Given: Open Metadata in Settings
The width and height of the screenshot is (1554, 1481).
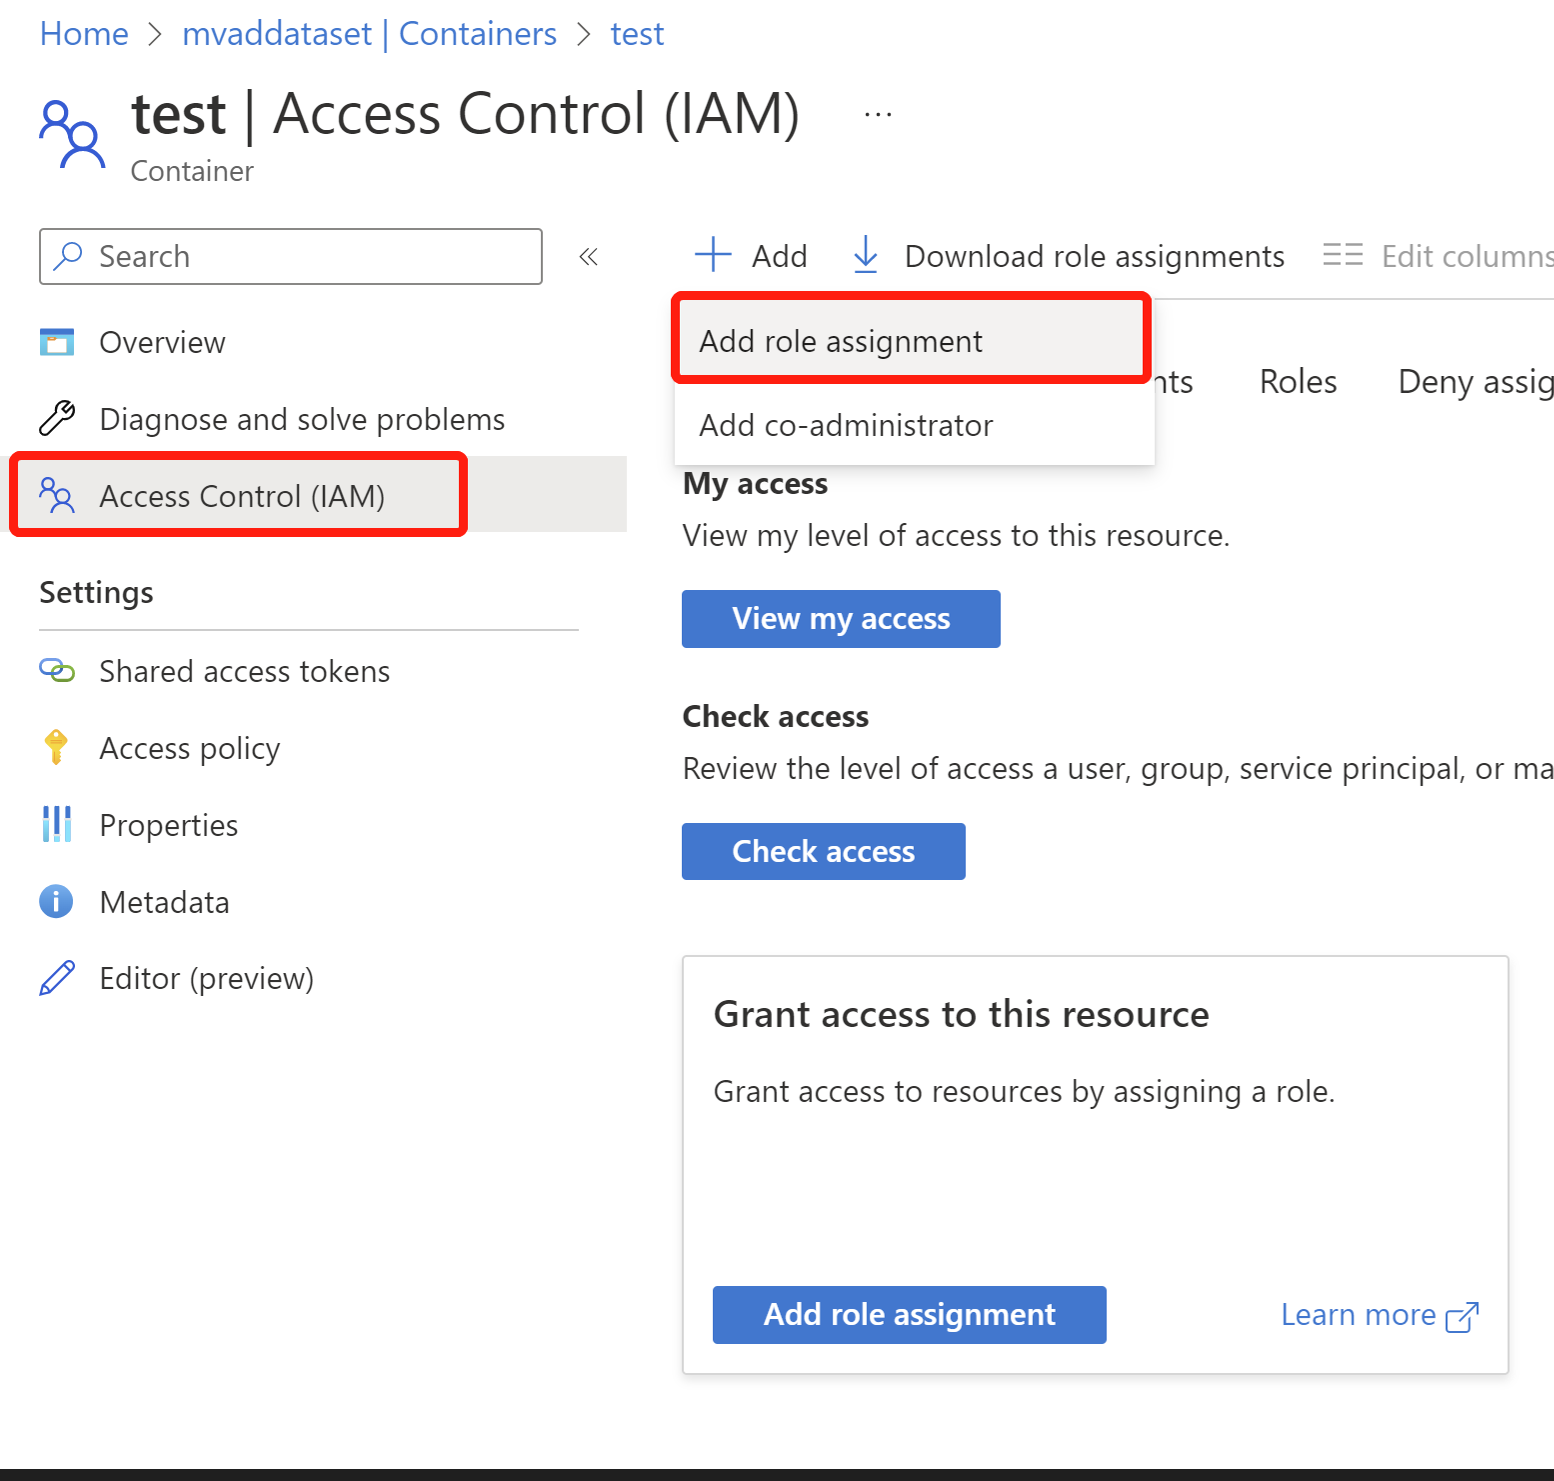Looking at the screenshot, I should 165,902.
